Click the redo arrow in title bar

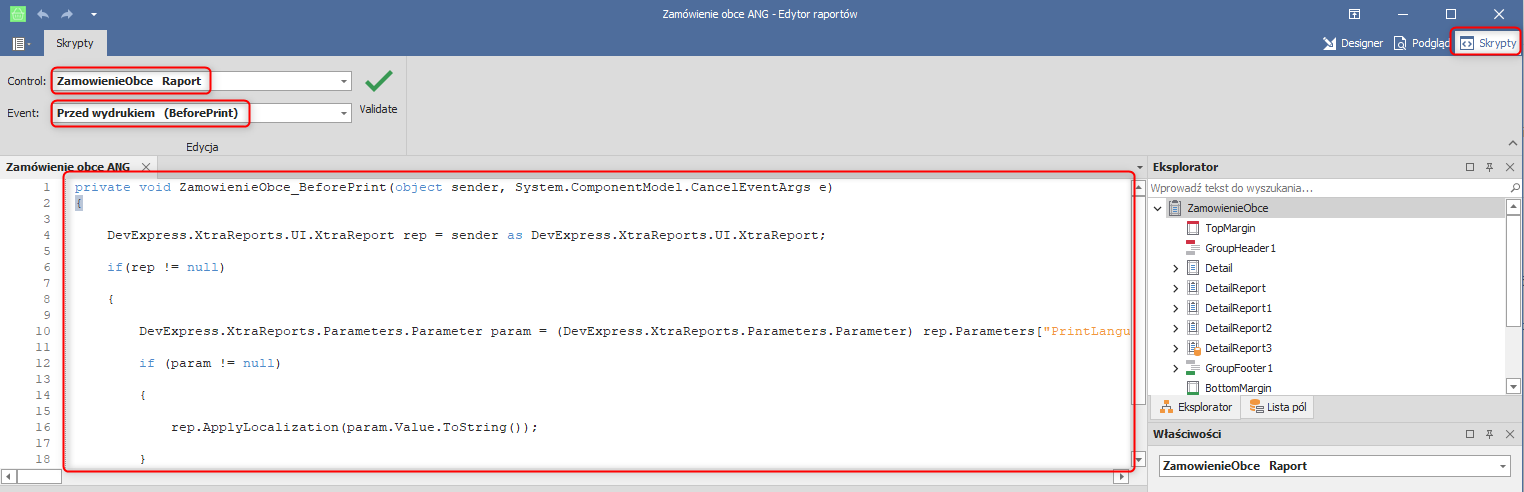[68, 14]
